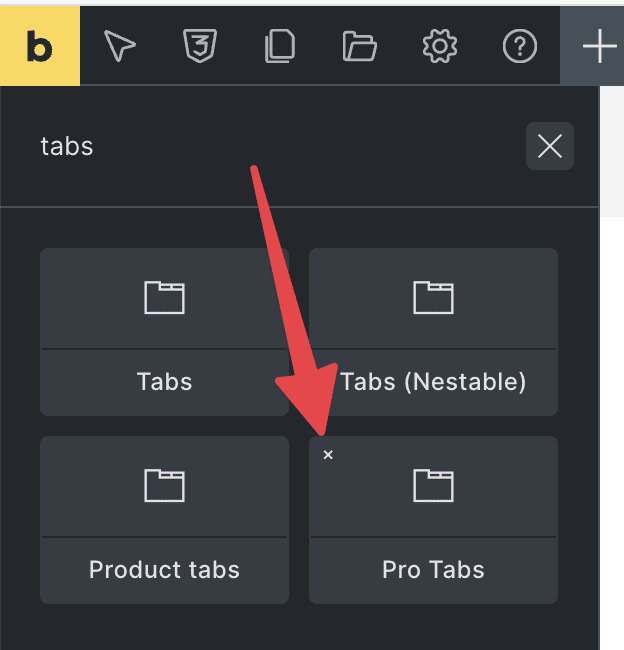The height and width of the screenshot is (650, 624).
Task: Click the white canvas area beside the panel
Action: pyautogui.click(x=611, y=400)
